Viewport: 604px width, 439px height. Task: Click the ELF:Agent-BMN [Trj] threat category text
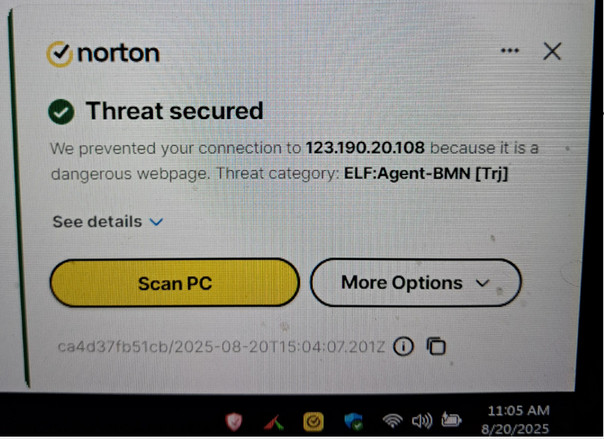point(426,173)
